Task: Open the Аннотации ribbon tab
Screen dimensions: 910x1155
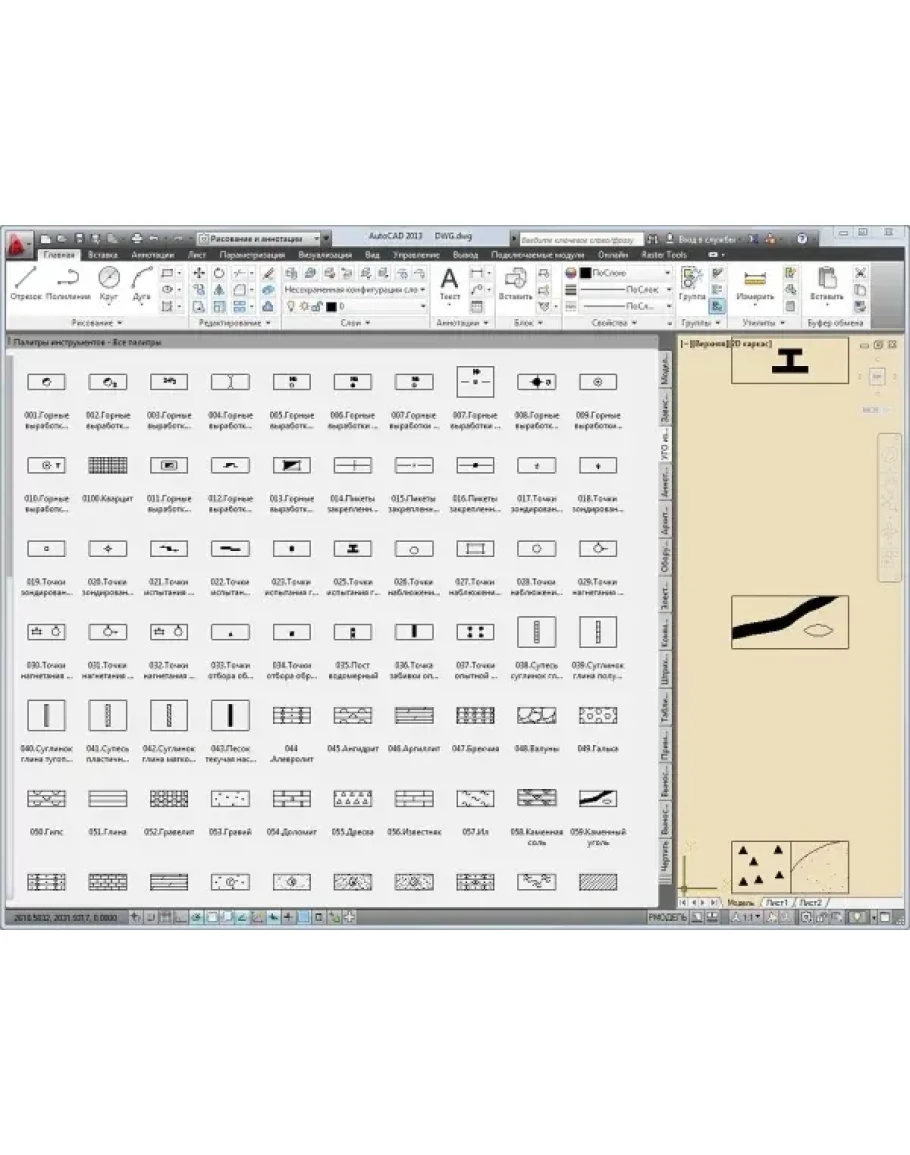Action: click(x=153, y=255)
